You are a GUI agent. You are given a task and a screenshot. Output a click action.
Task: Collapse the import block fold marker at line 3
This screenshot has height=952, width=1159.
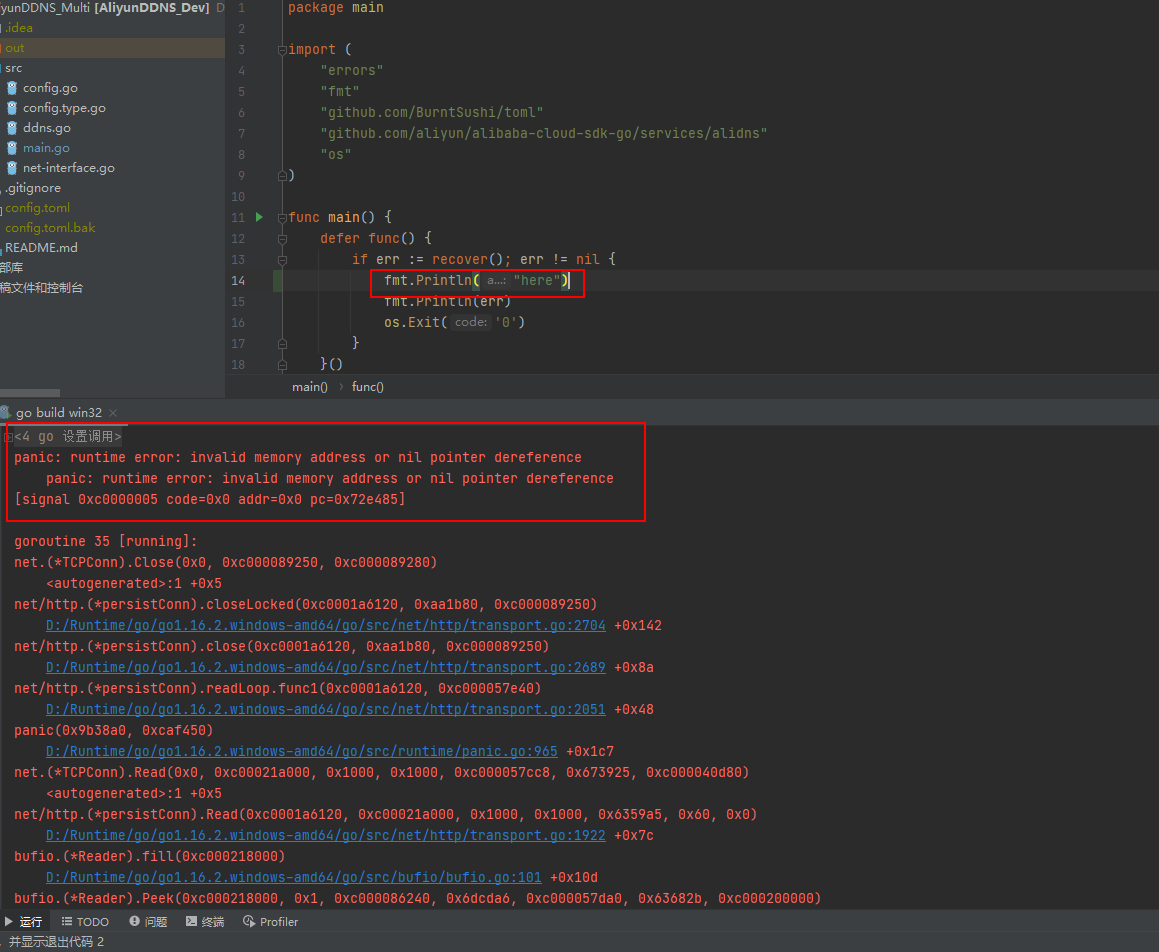(282, 50)
